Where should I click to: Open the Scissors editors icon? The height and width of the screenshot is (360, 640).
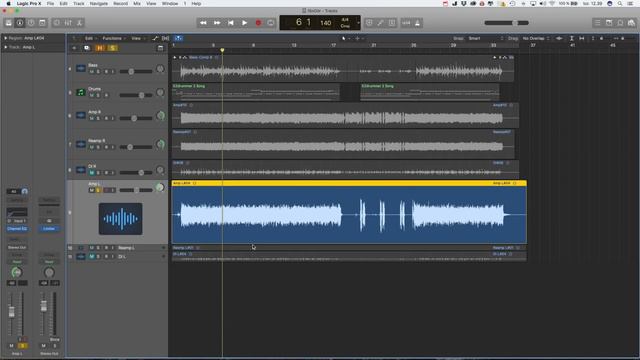tap(80, 23)
